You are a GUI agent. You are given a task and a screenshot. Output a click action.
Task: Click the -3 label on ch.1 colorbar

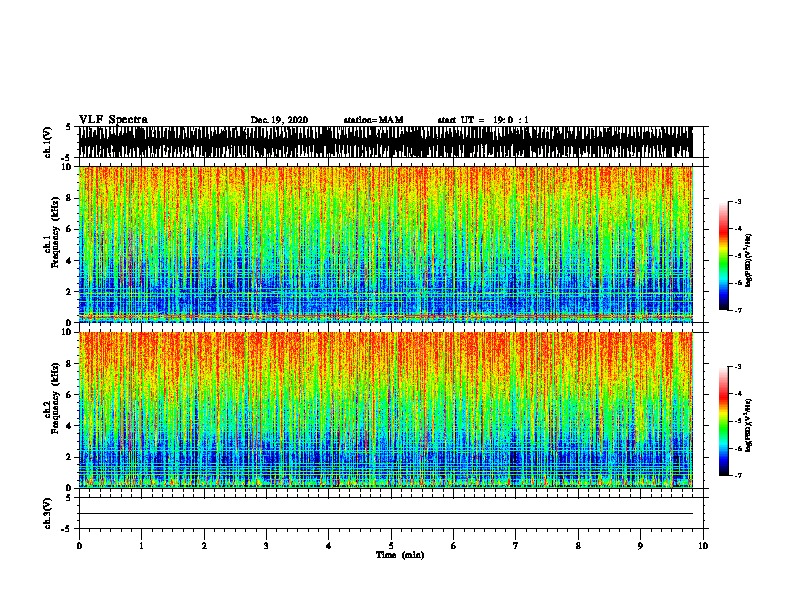(737, 201)
